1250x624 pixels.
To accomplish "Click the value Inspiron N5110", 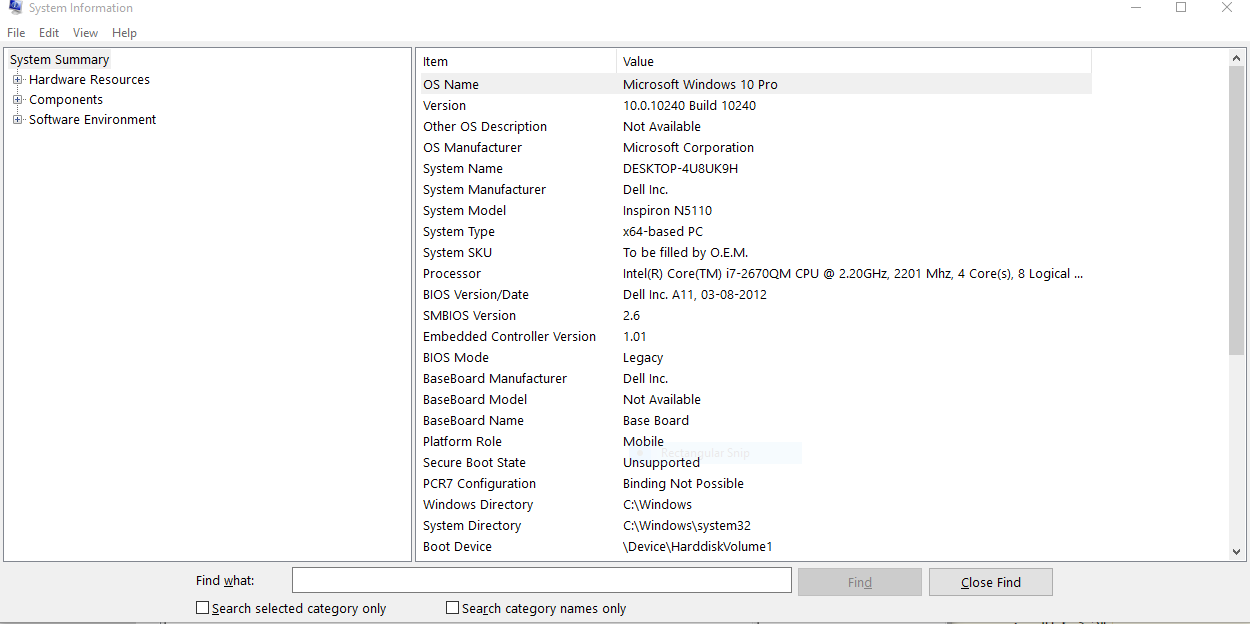I will click(x=667, y=211).
